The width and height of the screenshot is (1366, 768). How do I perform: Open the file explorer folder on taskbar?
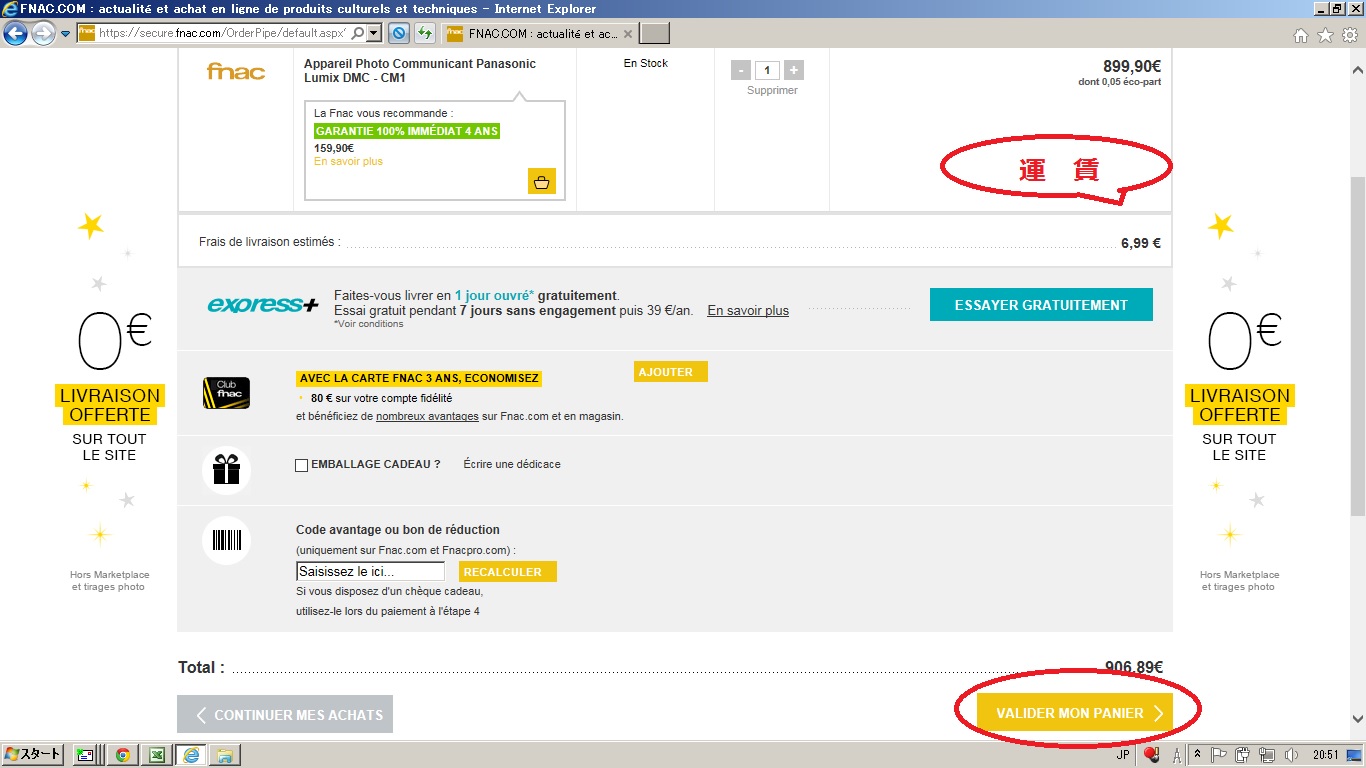(x=225, y=755)
